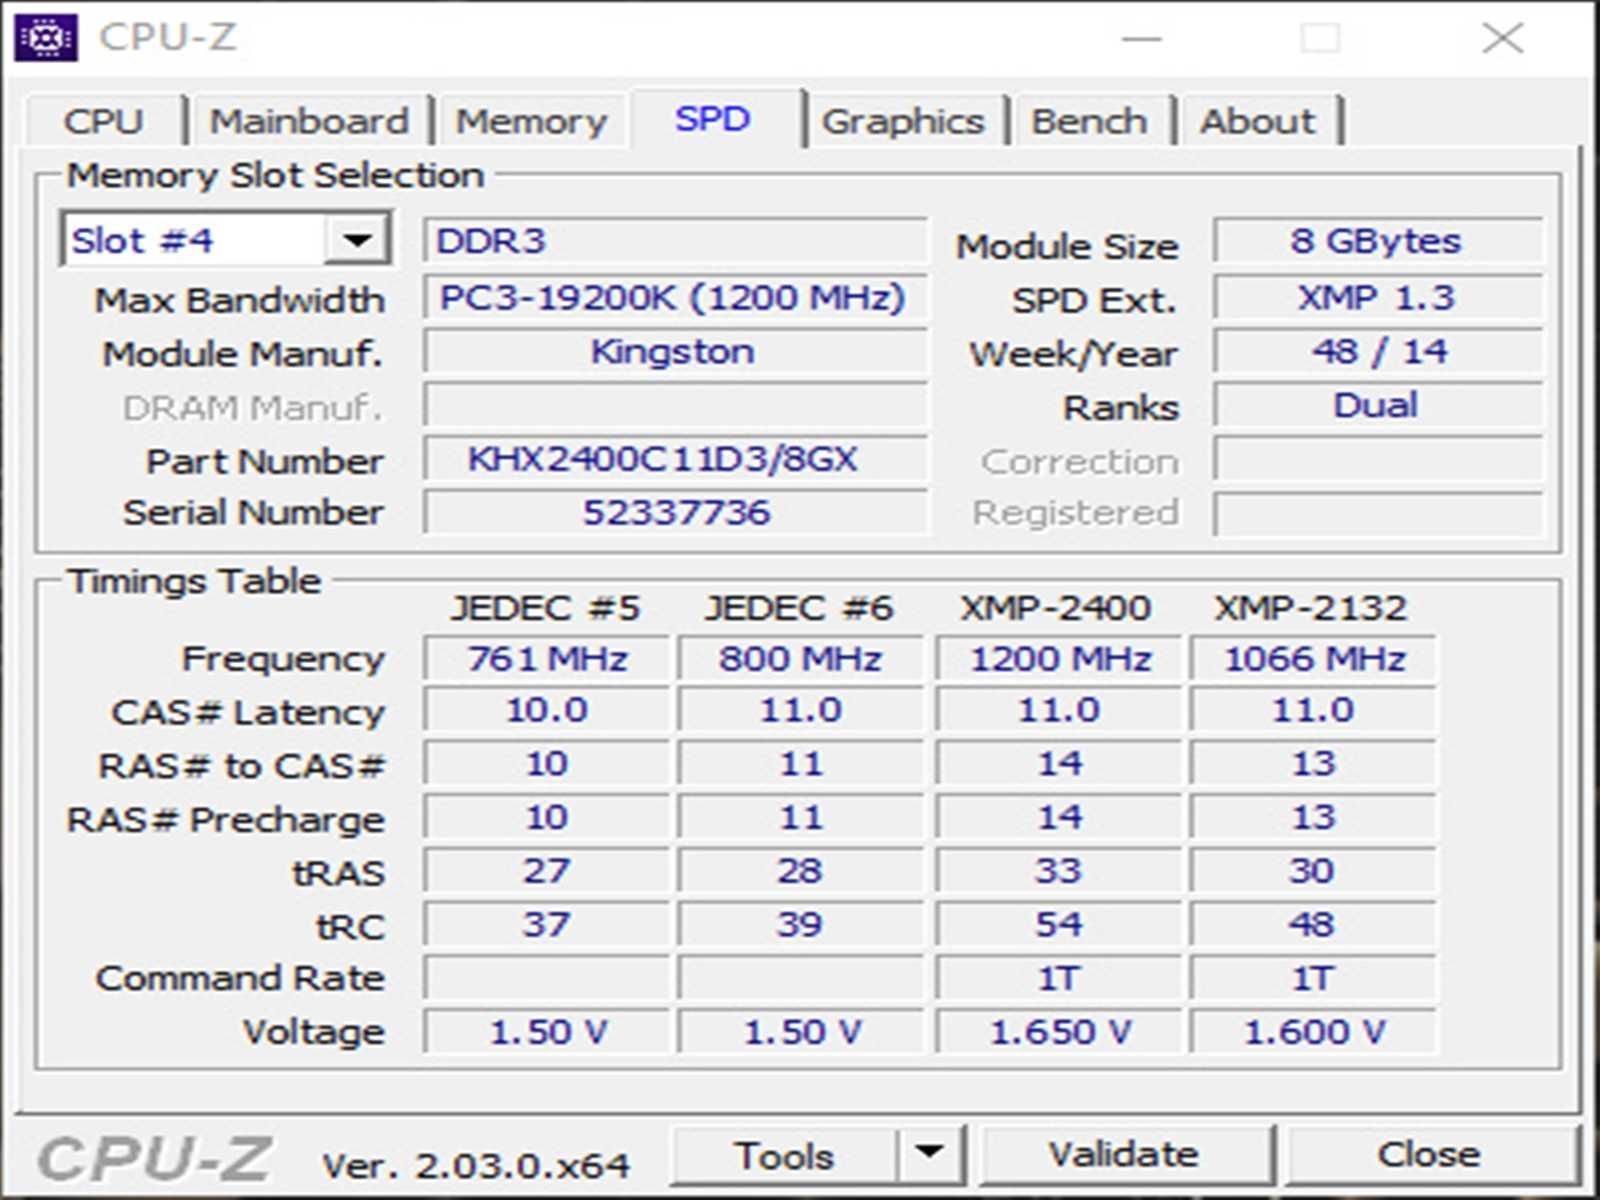The width and height of the screenshot is (1600, 1200).
Task: Click the JEDEC #5 tRC value 37
Action: [546, 925]
